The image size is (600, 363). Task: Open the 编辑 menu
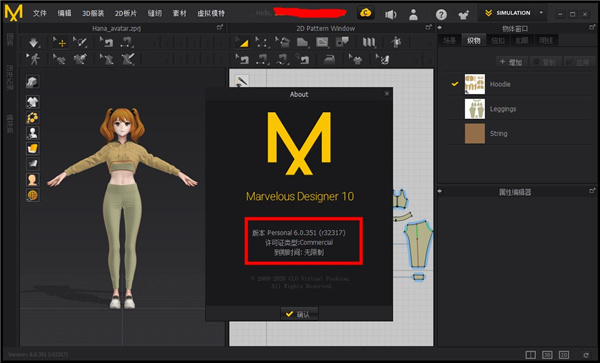[x=64, y=13]
